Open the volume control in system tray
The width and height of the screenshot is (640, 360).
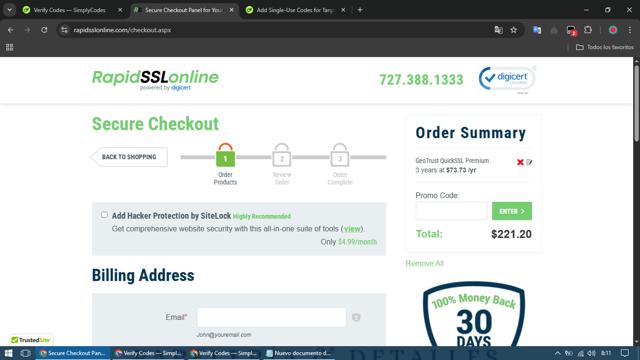591,353
